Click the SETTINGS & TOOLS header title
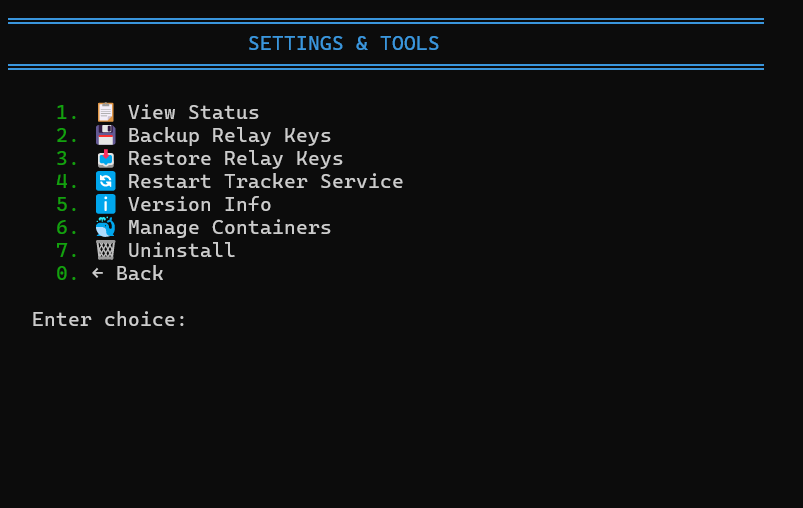This screenshot has width=803, height=508. click(343, 43)
